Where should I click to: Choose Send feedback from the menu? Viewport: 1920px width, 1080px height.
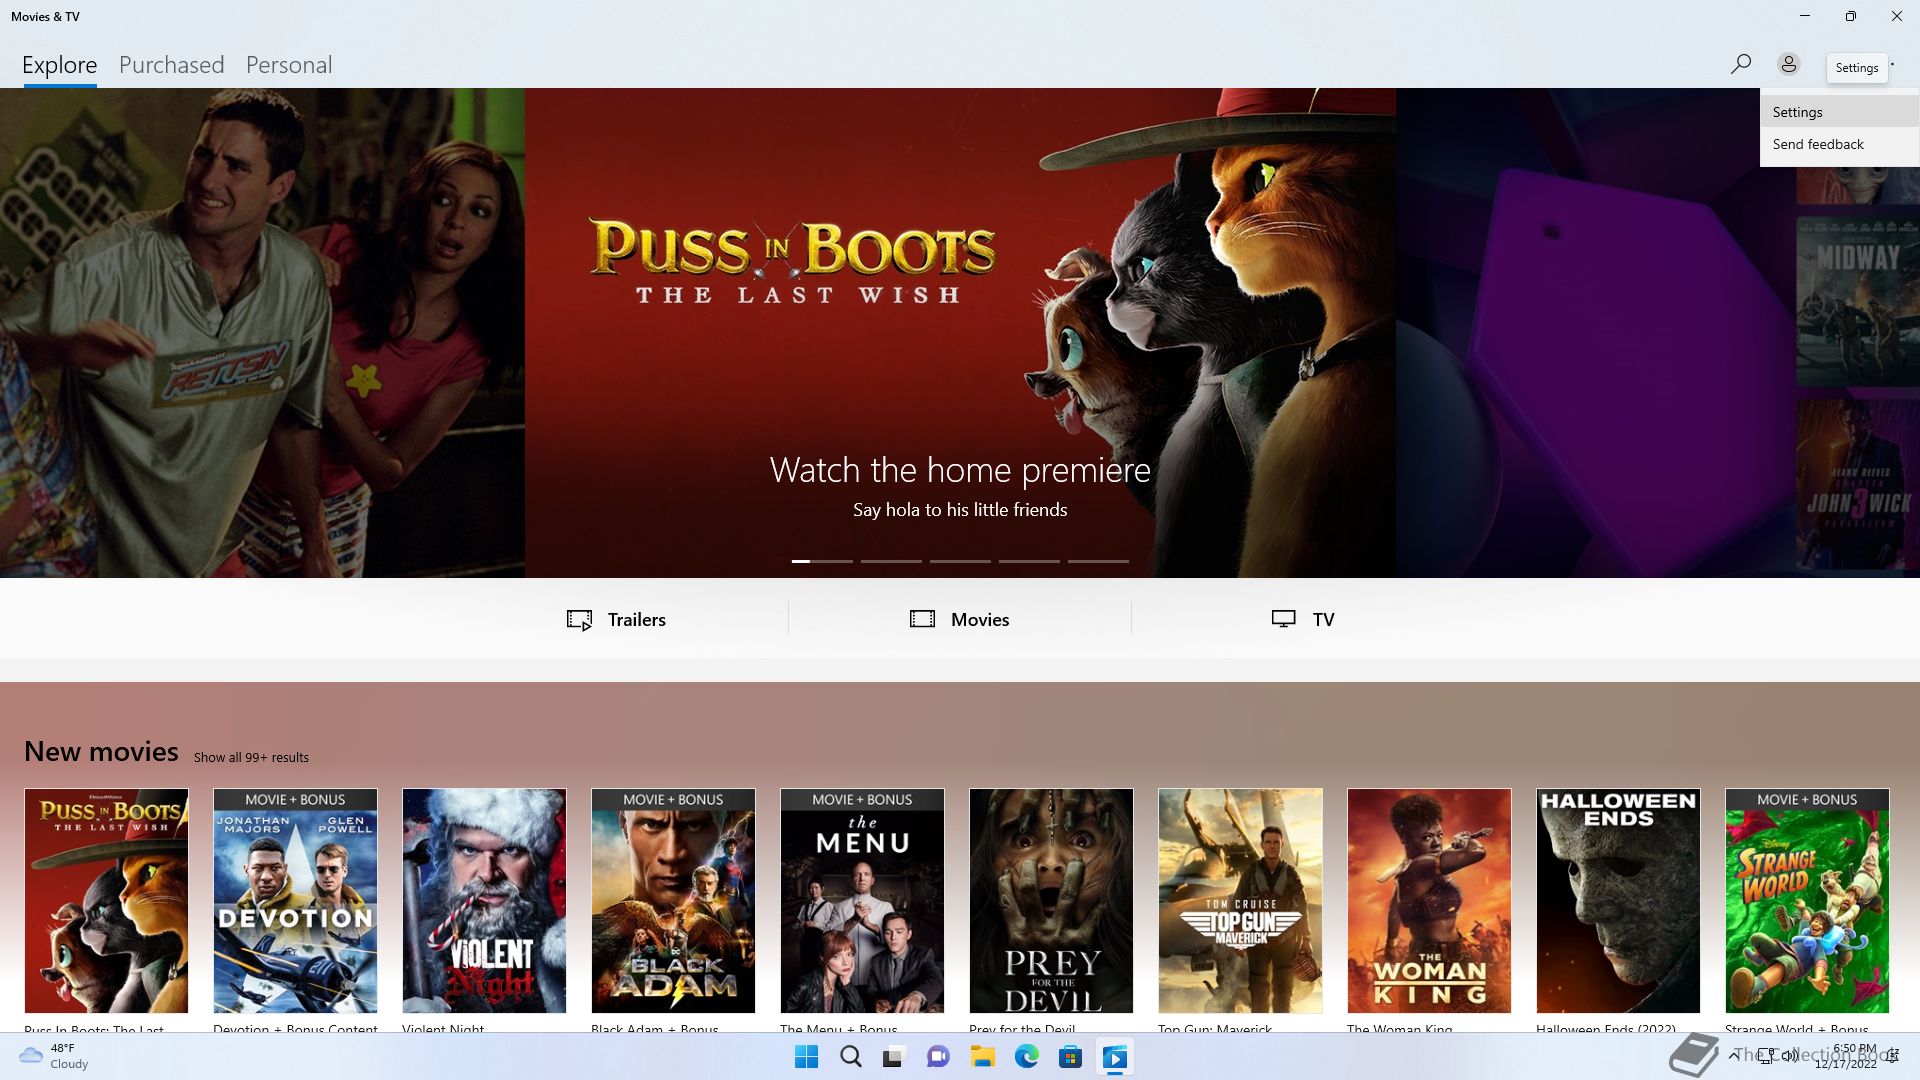pyautogui.click(x=1839, y=144)
